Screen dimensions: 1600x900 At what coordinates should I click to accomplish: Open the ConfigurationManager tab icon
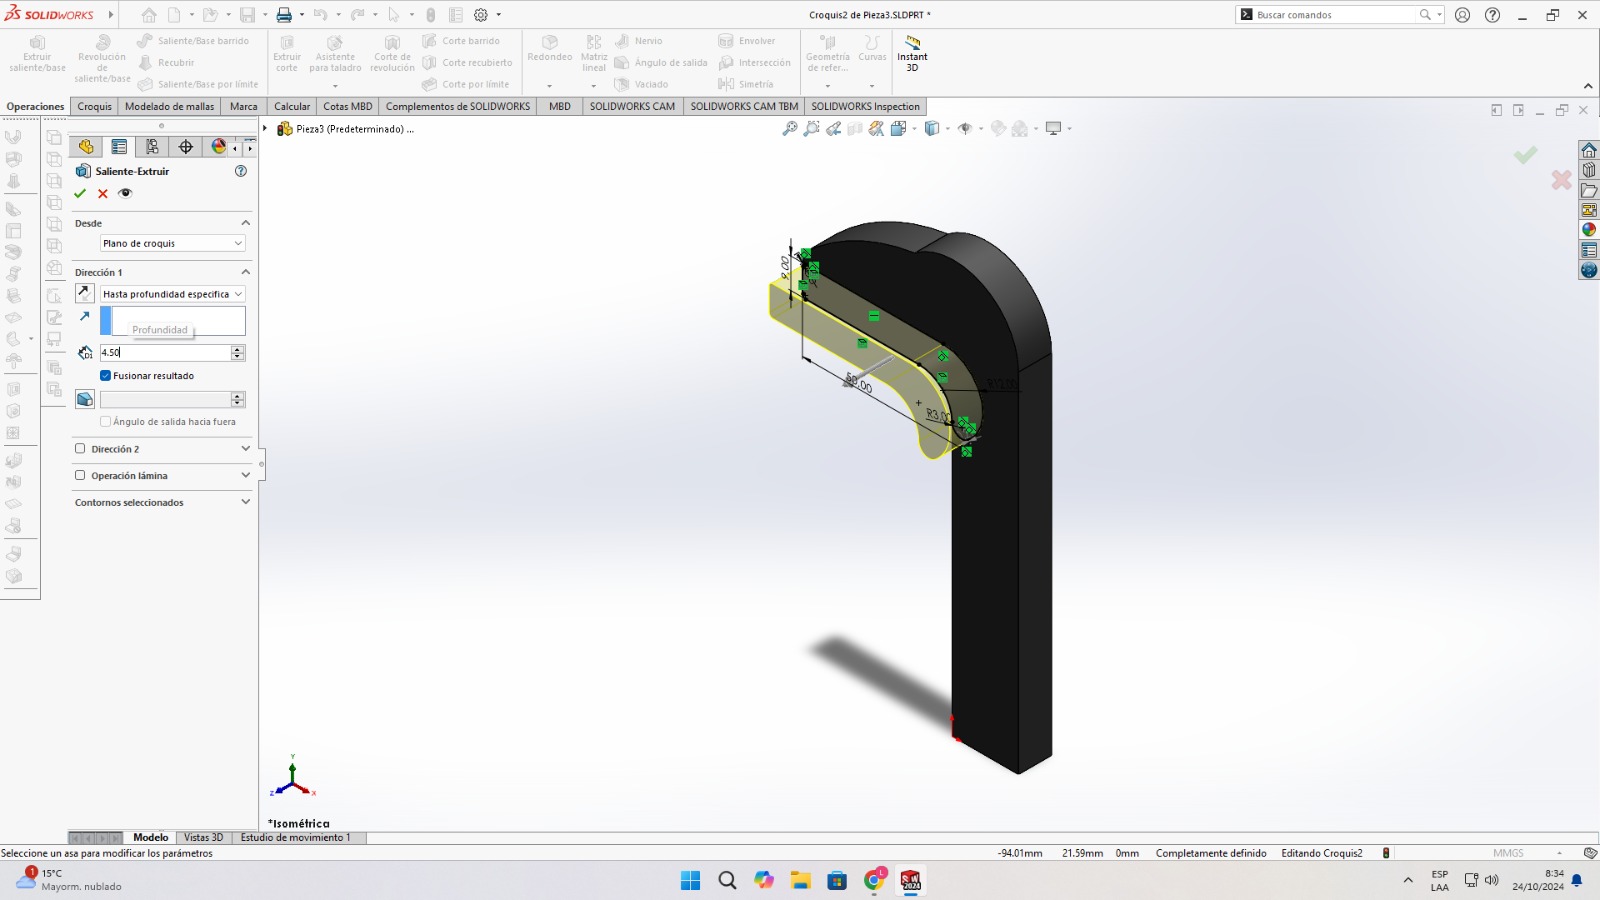(152, 147)
